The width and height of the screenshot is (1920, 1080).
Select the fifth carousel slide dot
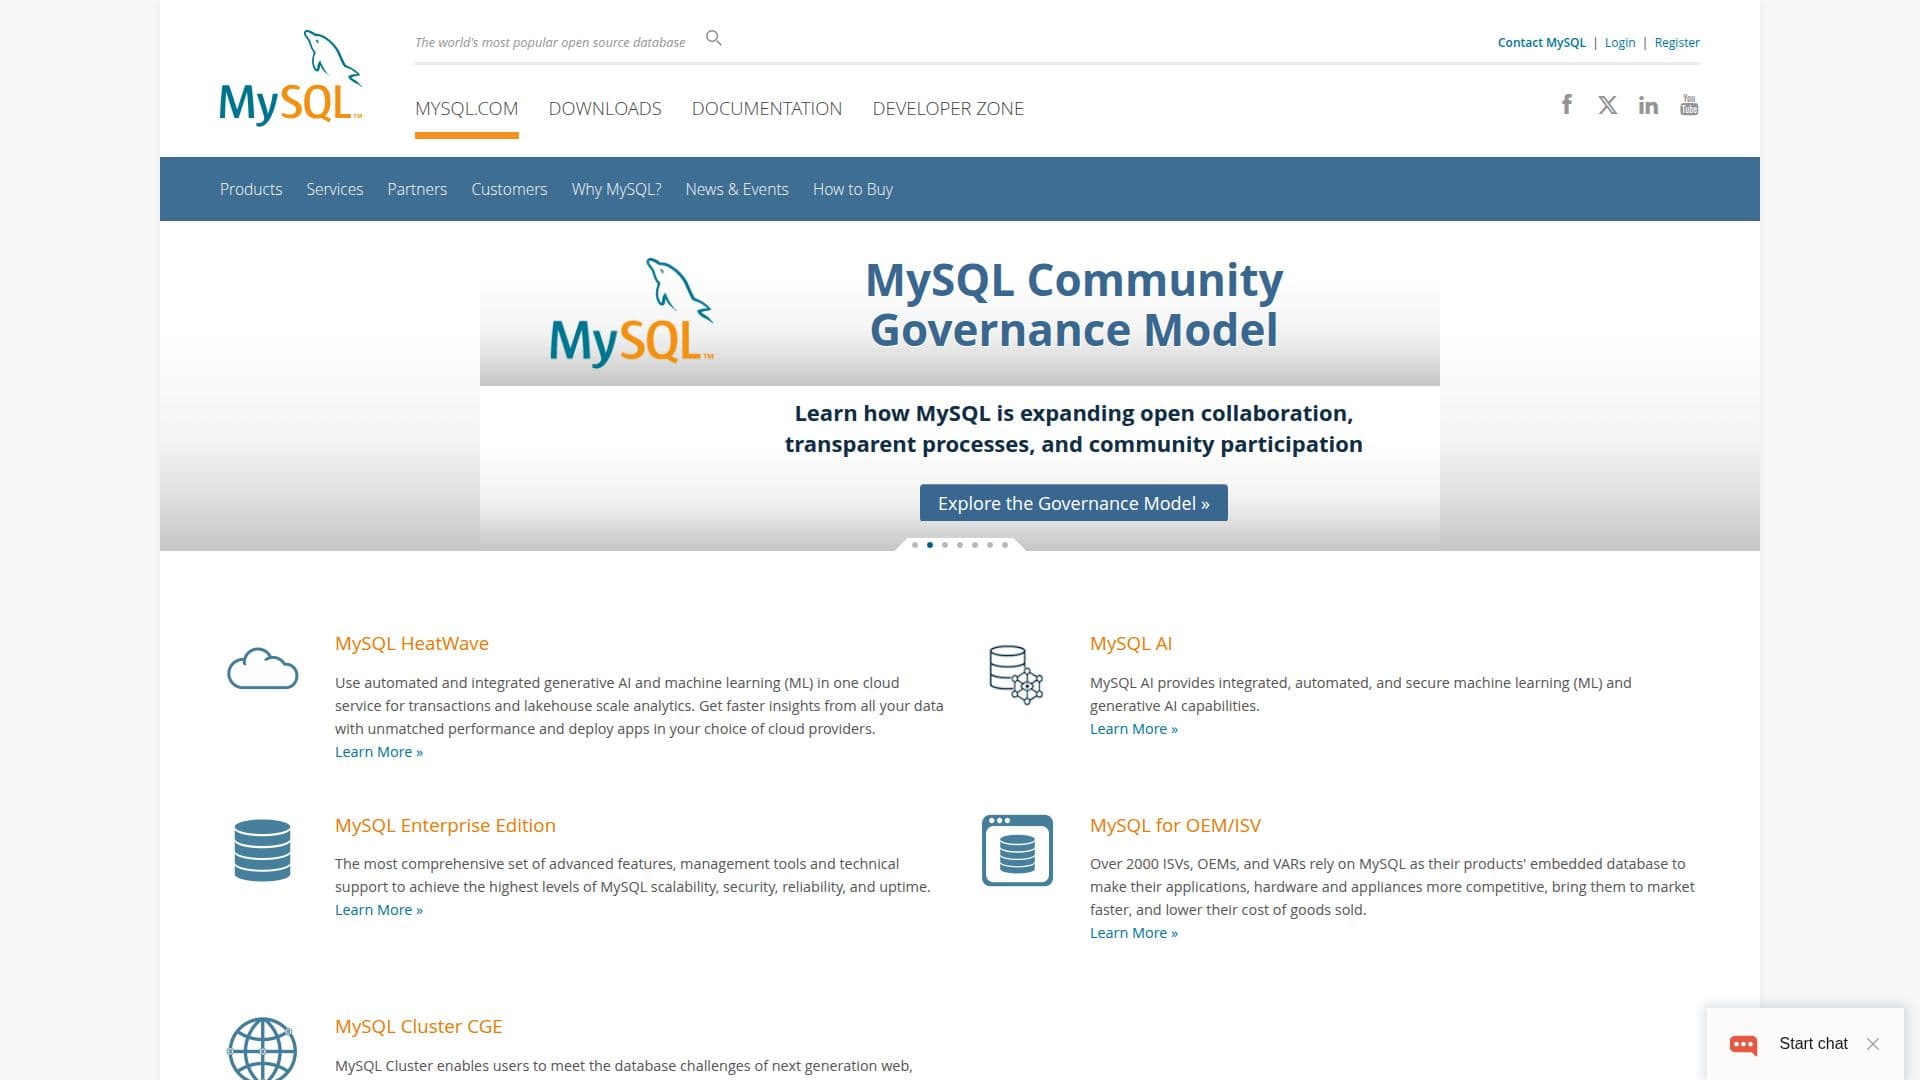pos(975,545)
